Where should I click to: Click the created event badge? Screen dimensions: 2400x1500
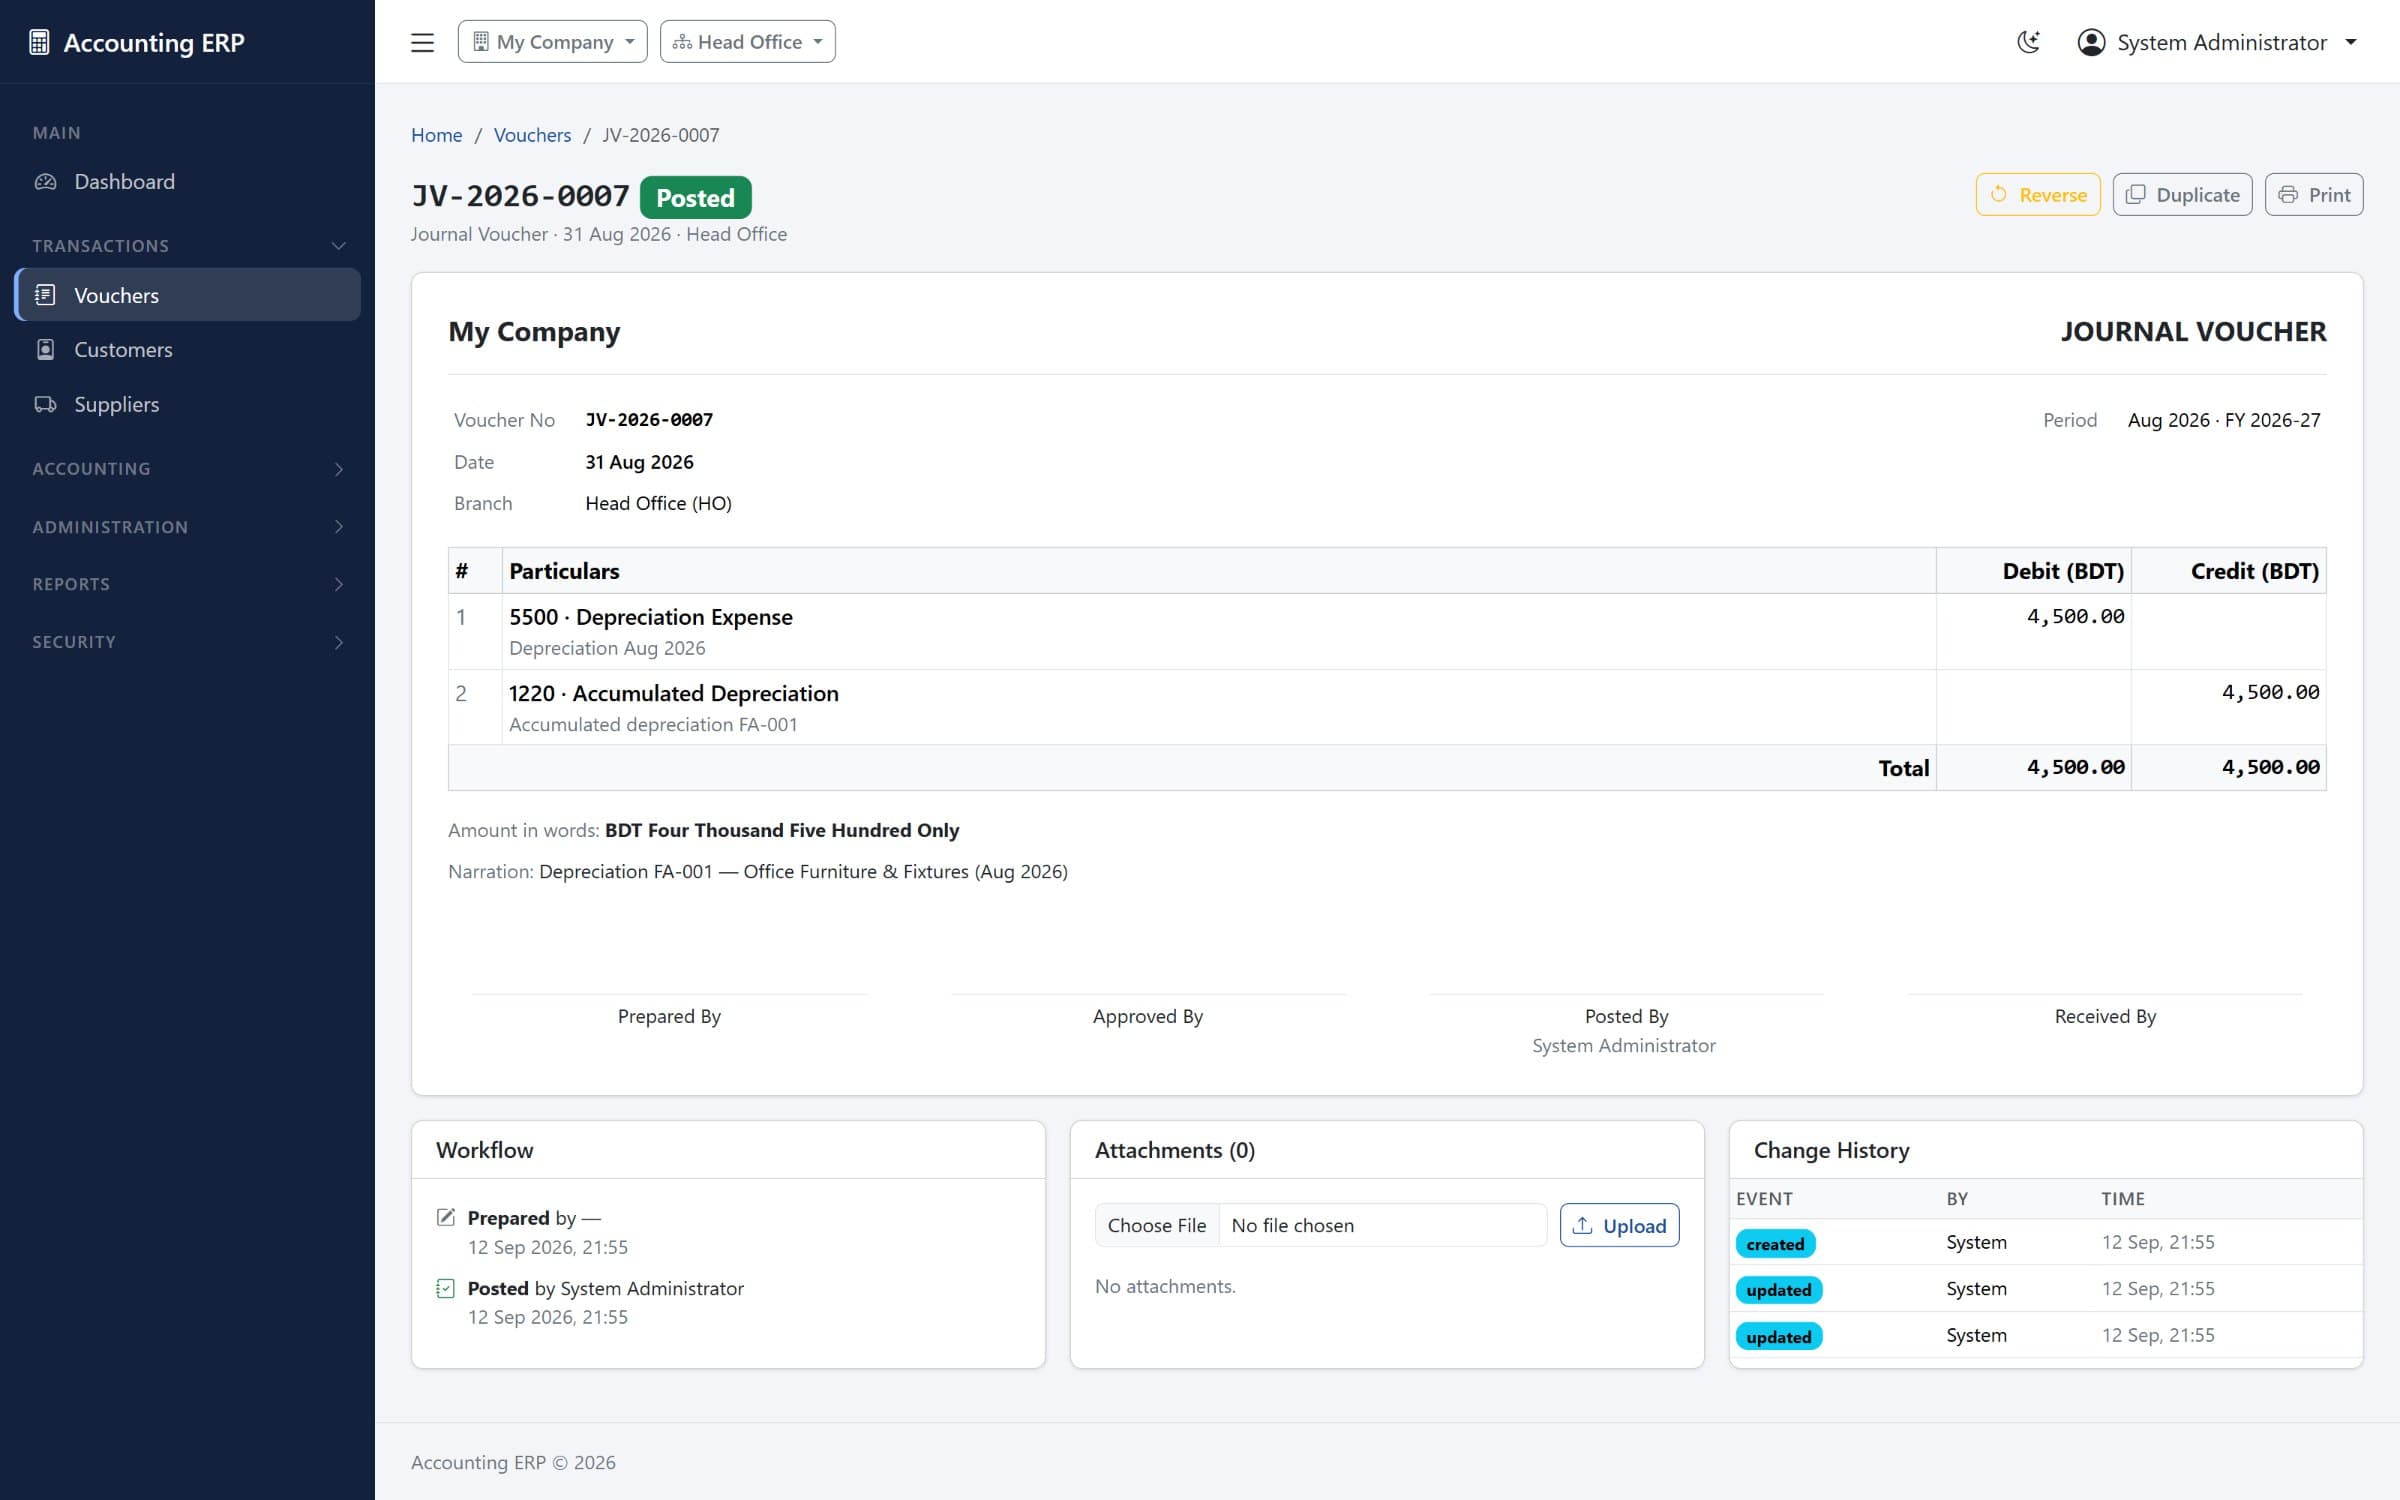click(1775, 1243)
